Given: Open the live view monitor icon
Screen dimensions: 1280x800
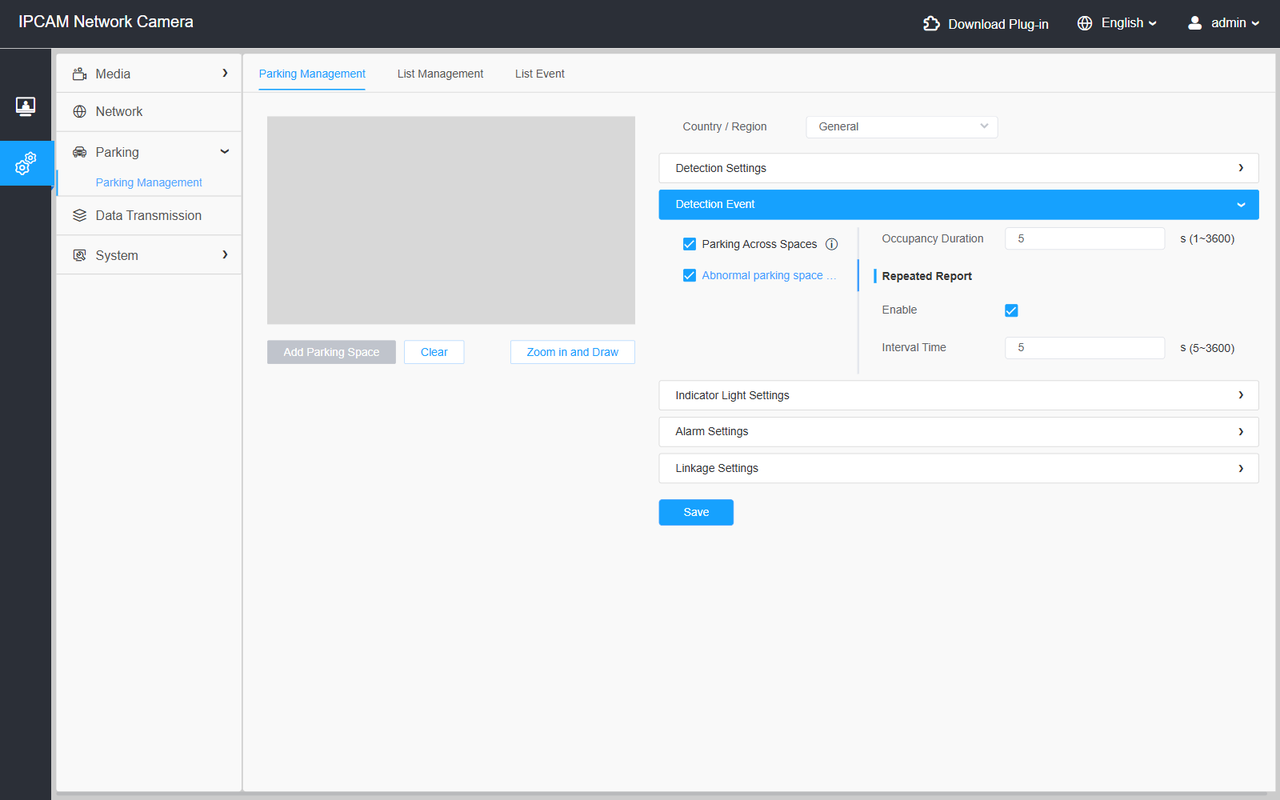Looking at the screenshot, I should (26, 106).
